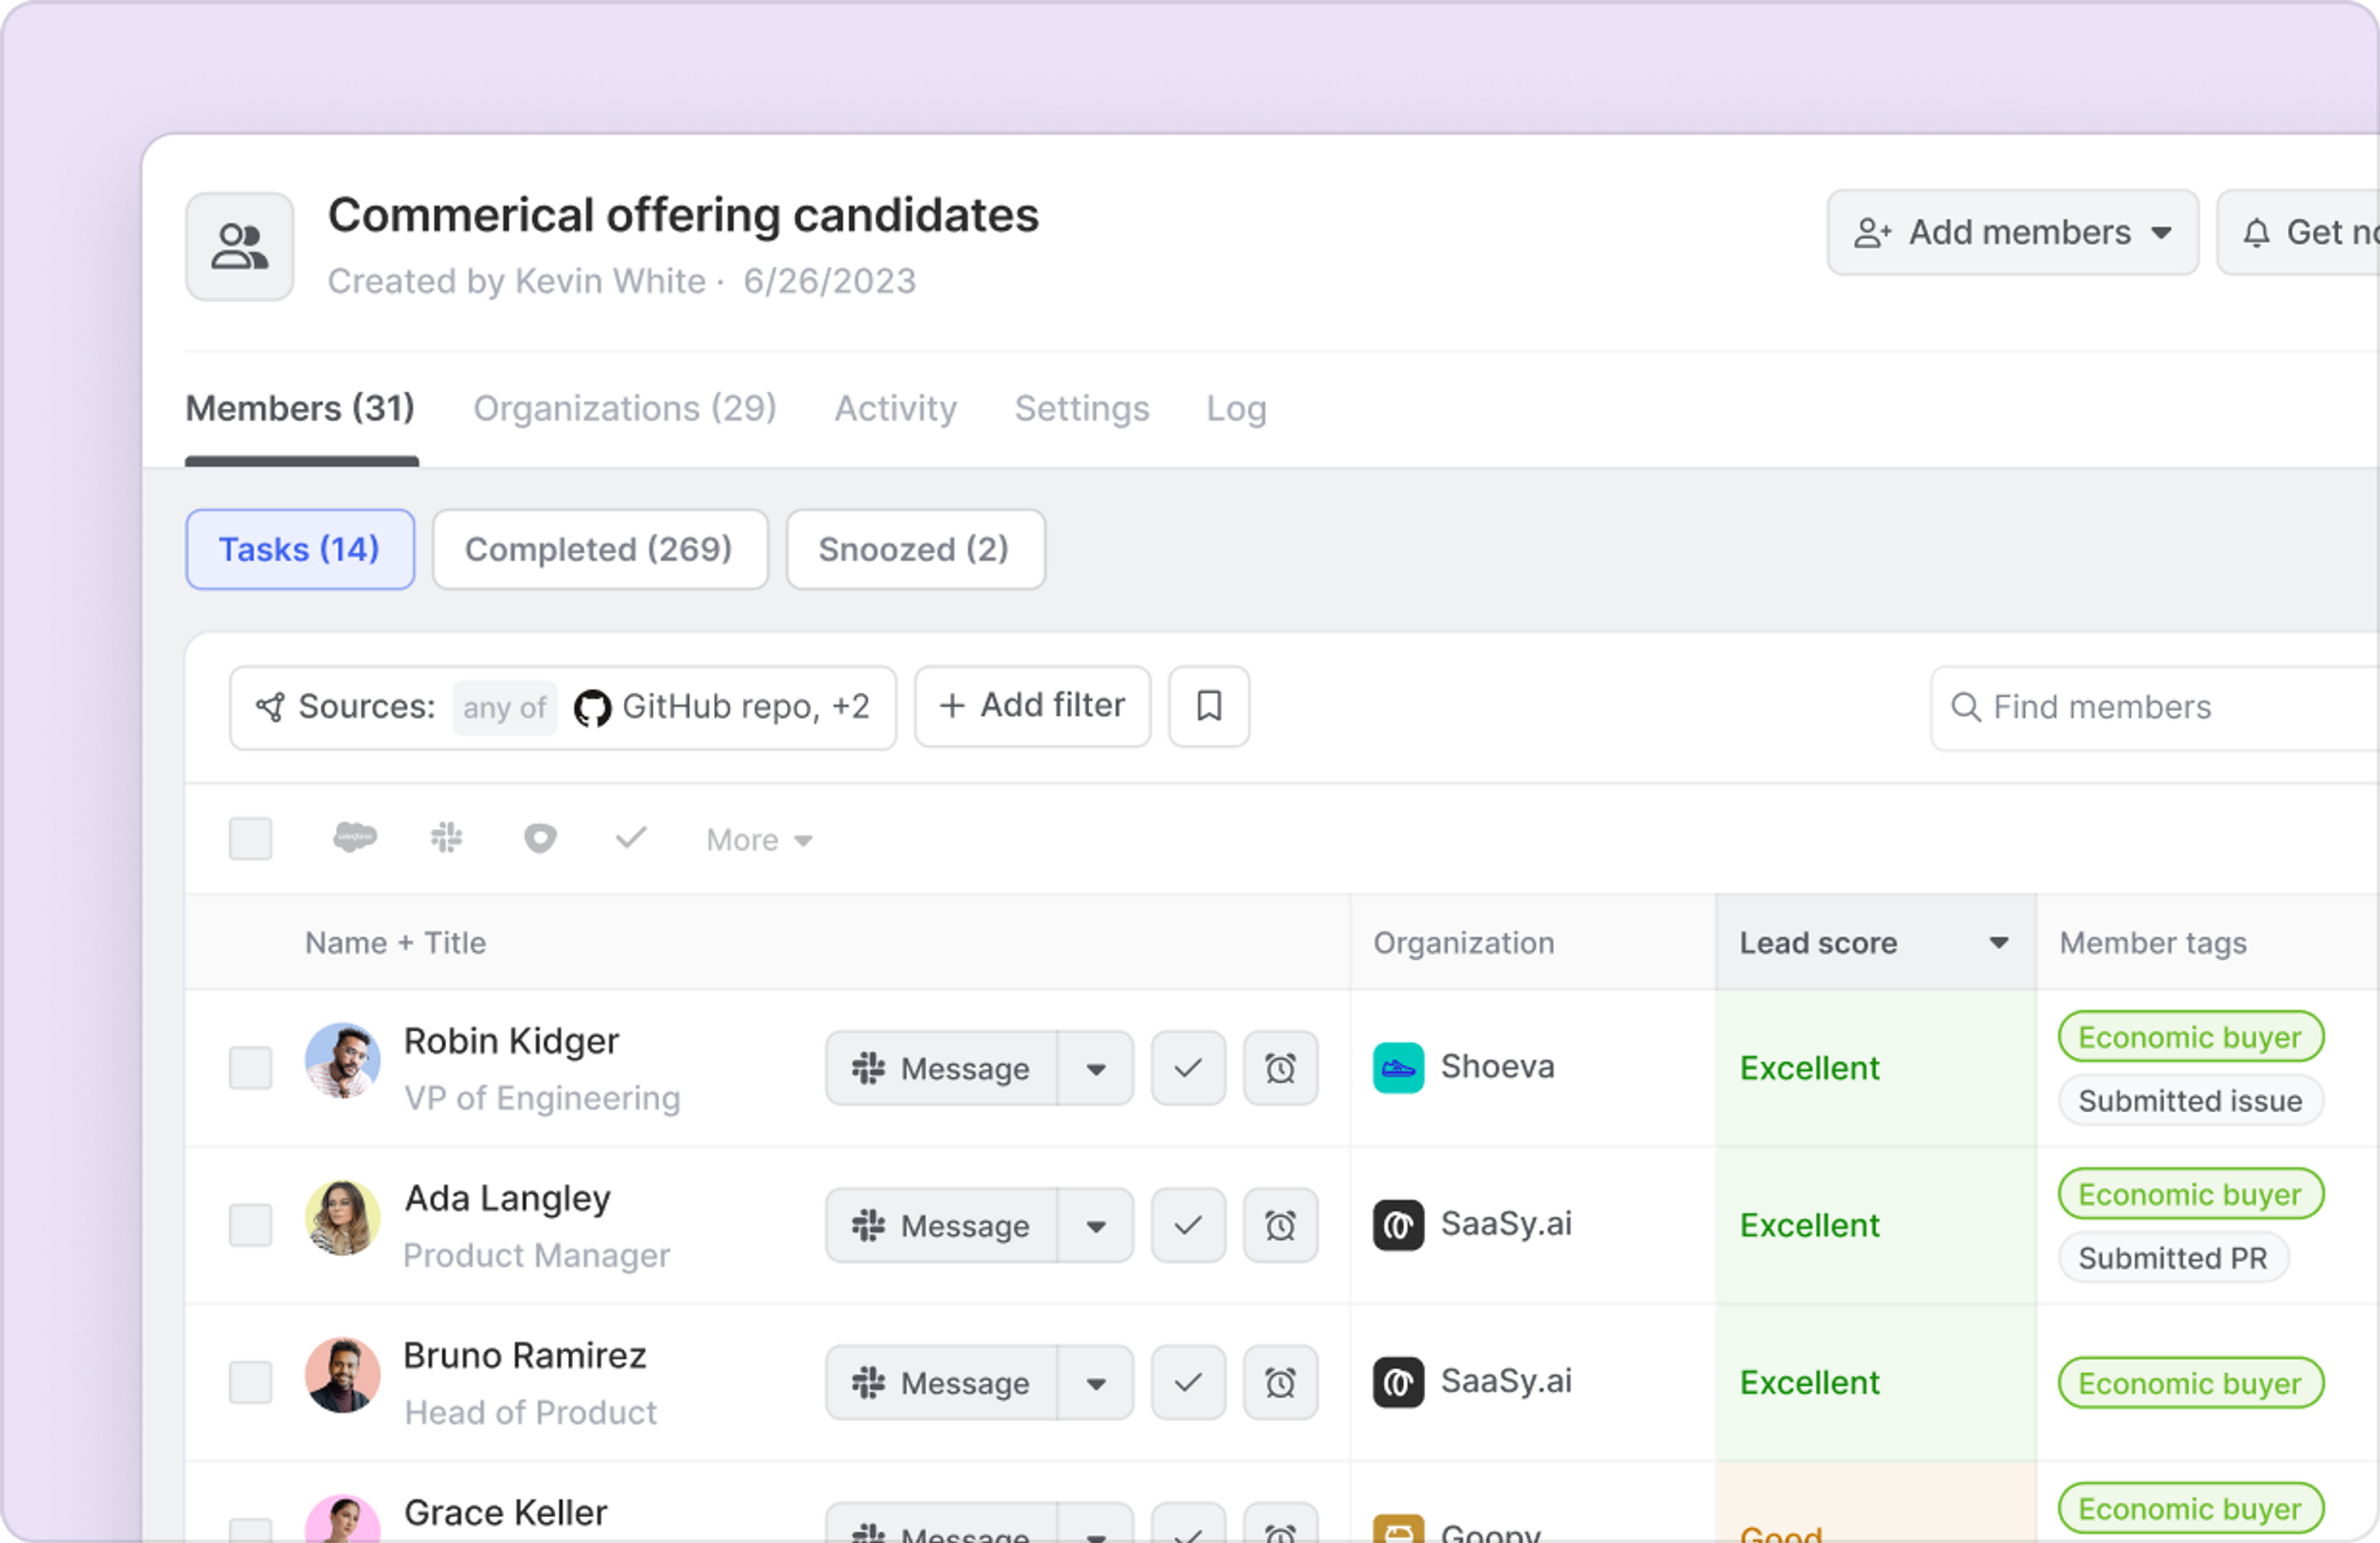
Task: Toggle the select-all members checkbox
Action: (x=250, y=838)
